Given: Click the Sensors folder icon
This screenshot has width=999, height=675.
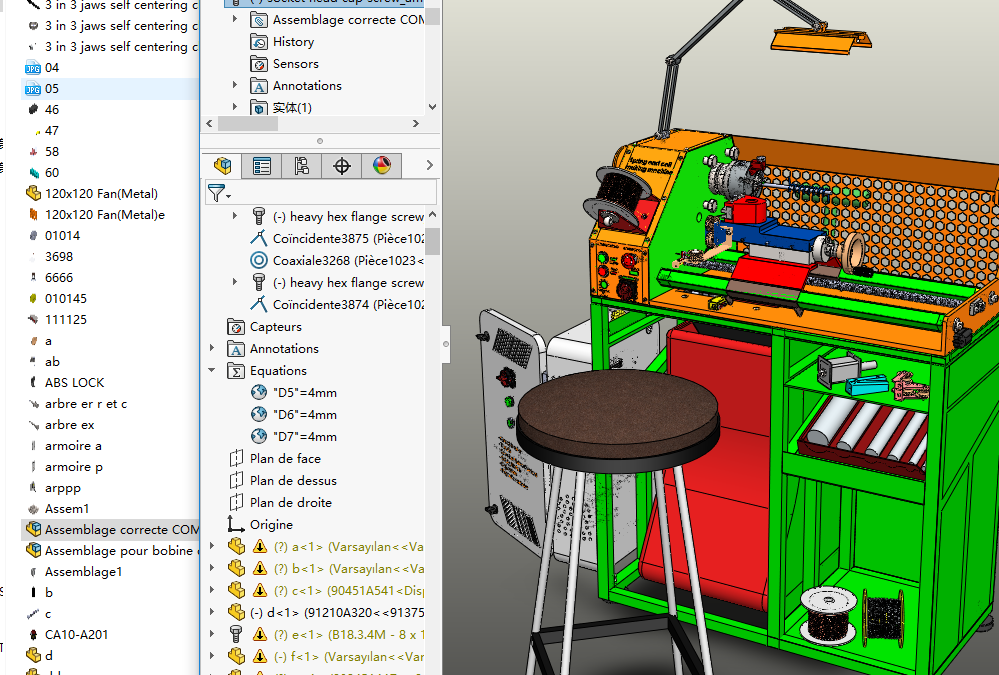Looking at the screenshot, I should point(258,64).
